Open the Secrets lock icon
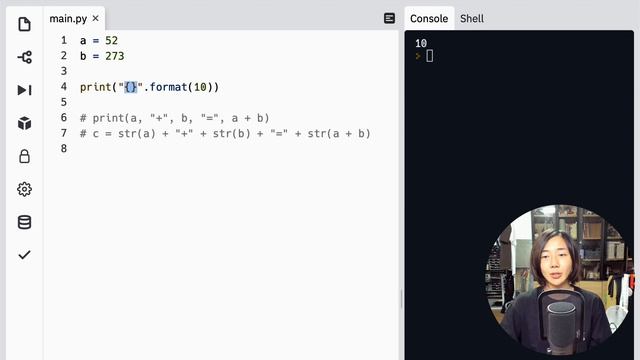 (24, 156)
